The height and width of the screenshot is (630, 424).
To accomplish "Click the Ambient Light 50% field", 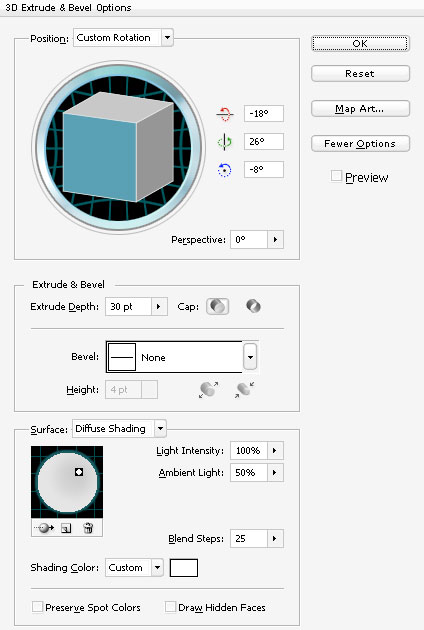I will pos(249,472).
